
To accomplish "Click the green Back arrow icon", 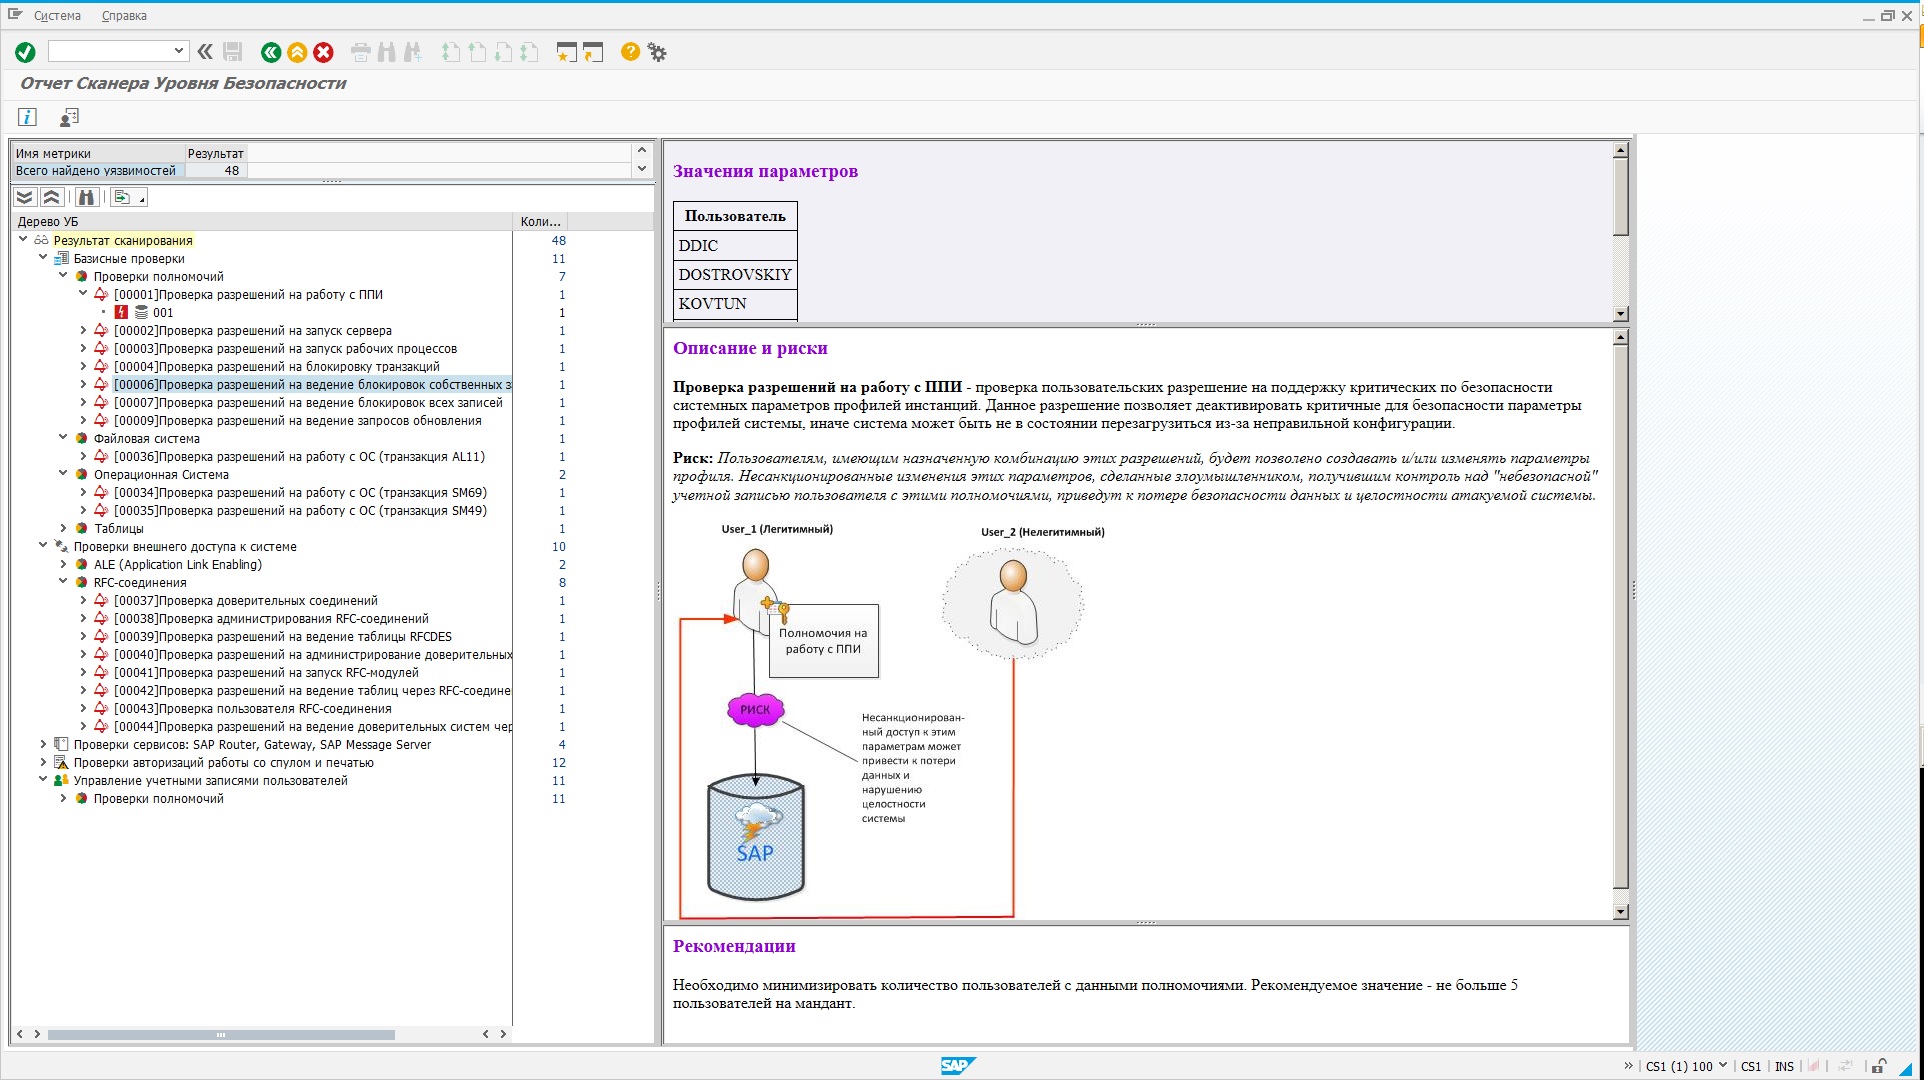I will [x=270, y=52].
